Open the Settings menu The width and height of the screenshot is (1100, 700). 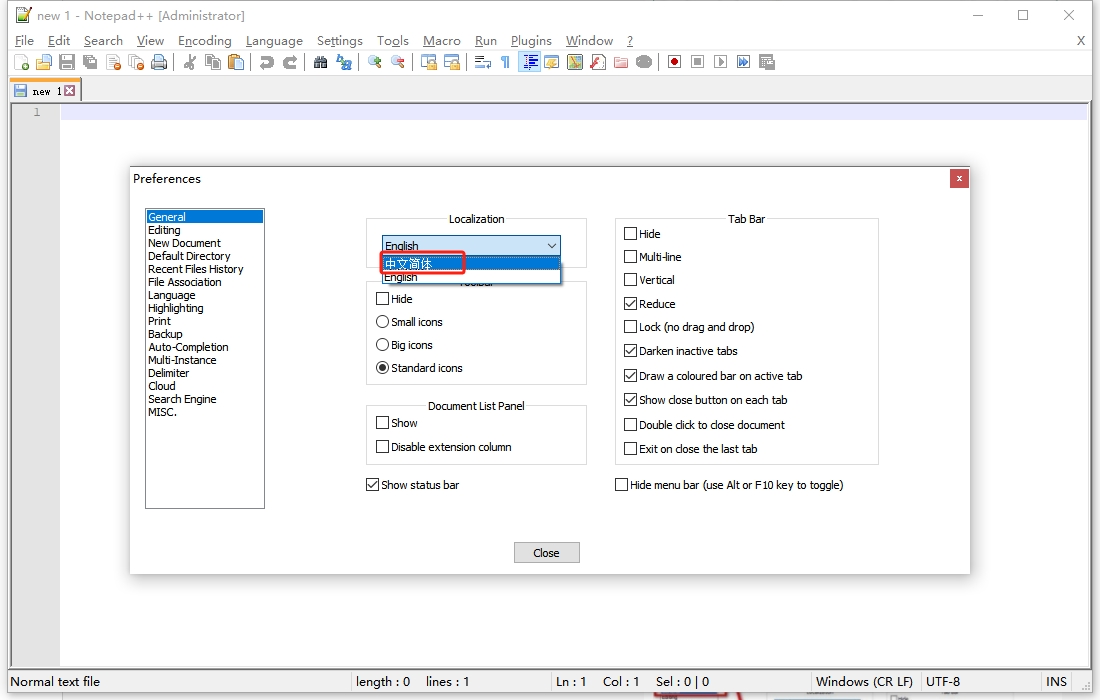coord(340,41)
